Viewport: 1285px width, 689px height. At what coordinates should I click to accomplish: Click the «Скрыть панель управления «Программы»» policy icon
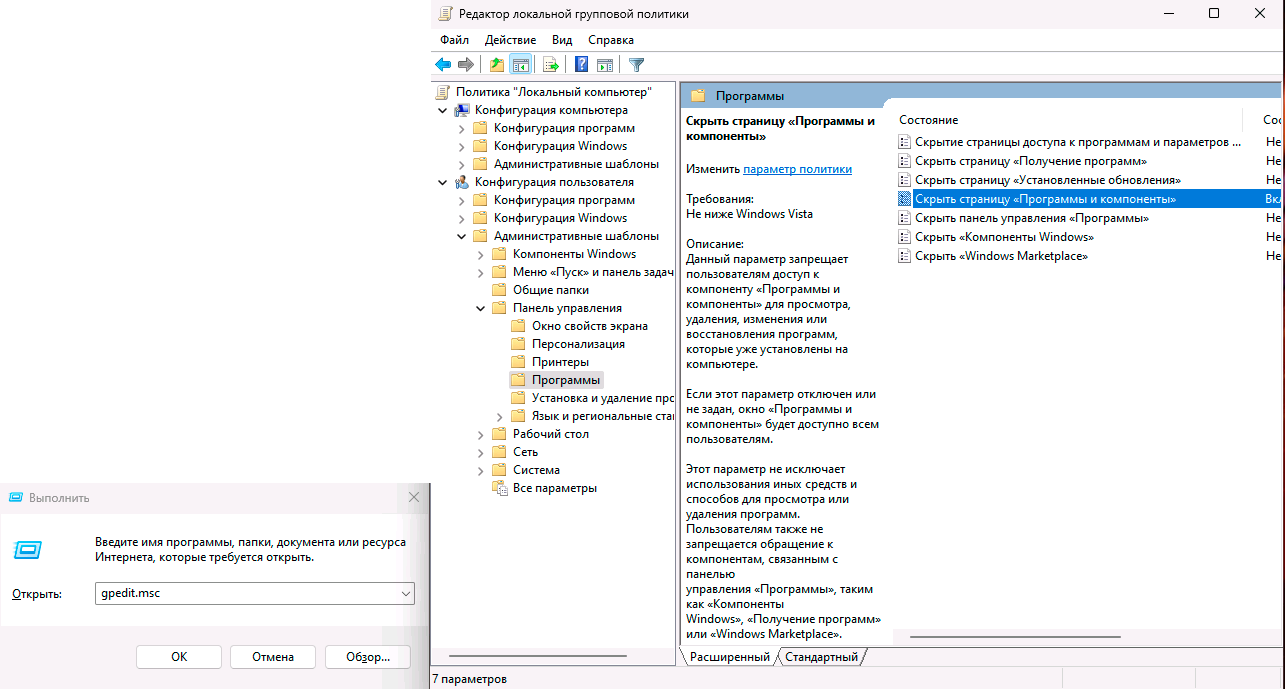pyautogui.click(x=905, y=218)
